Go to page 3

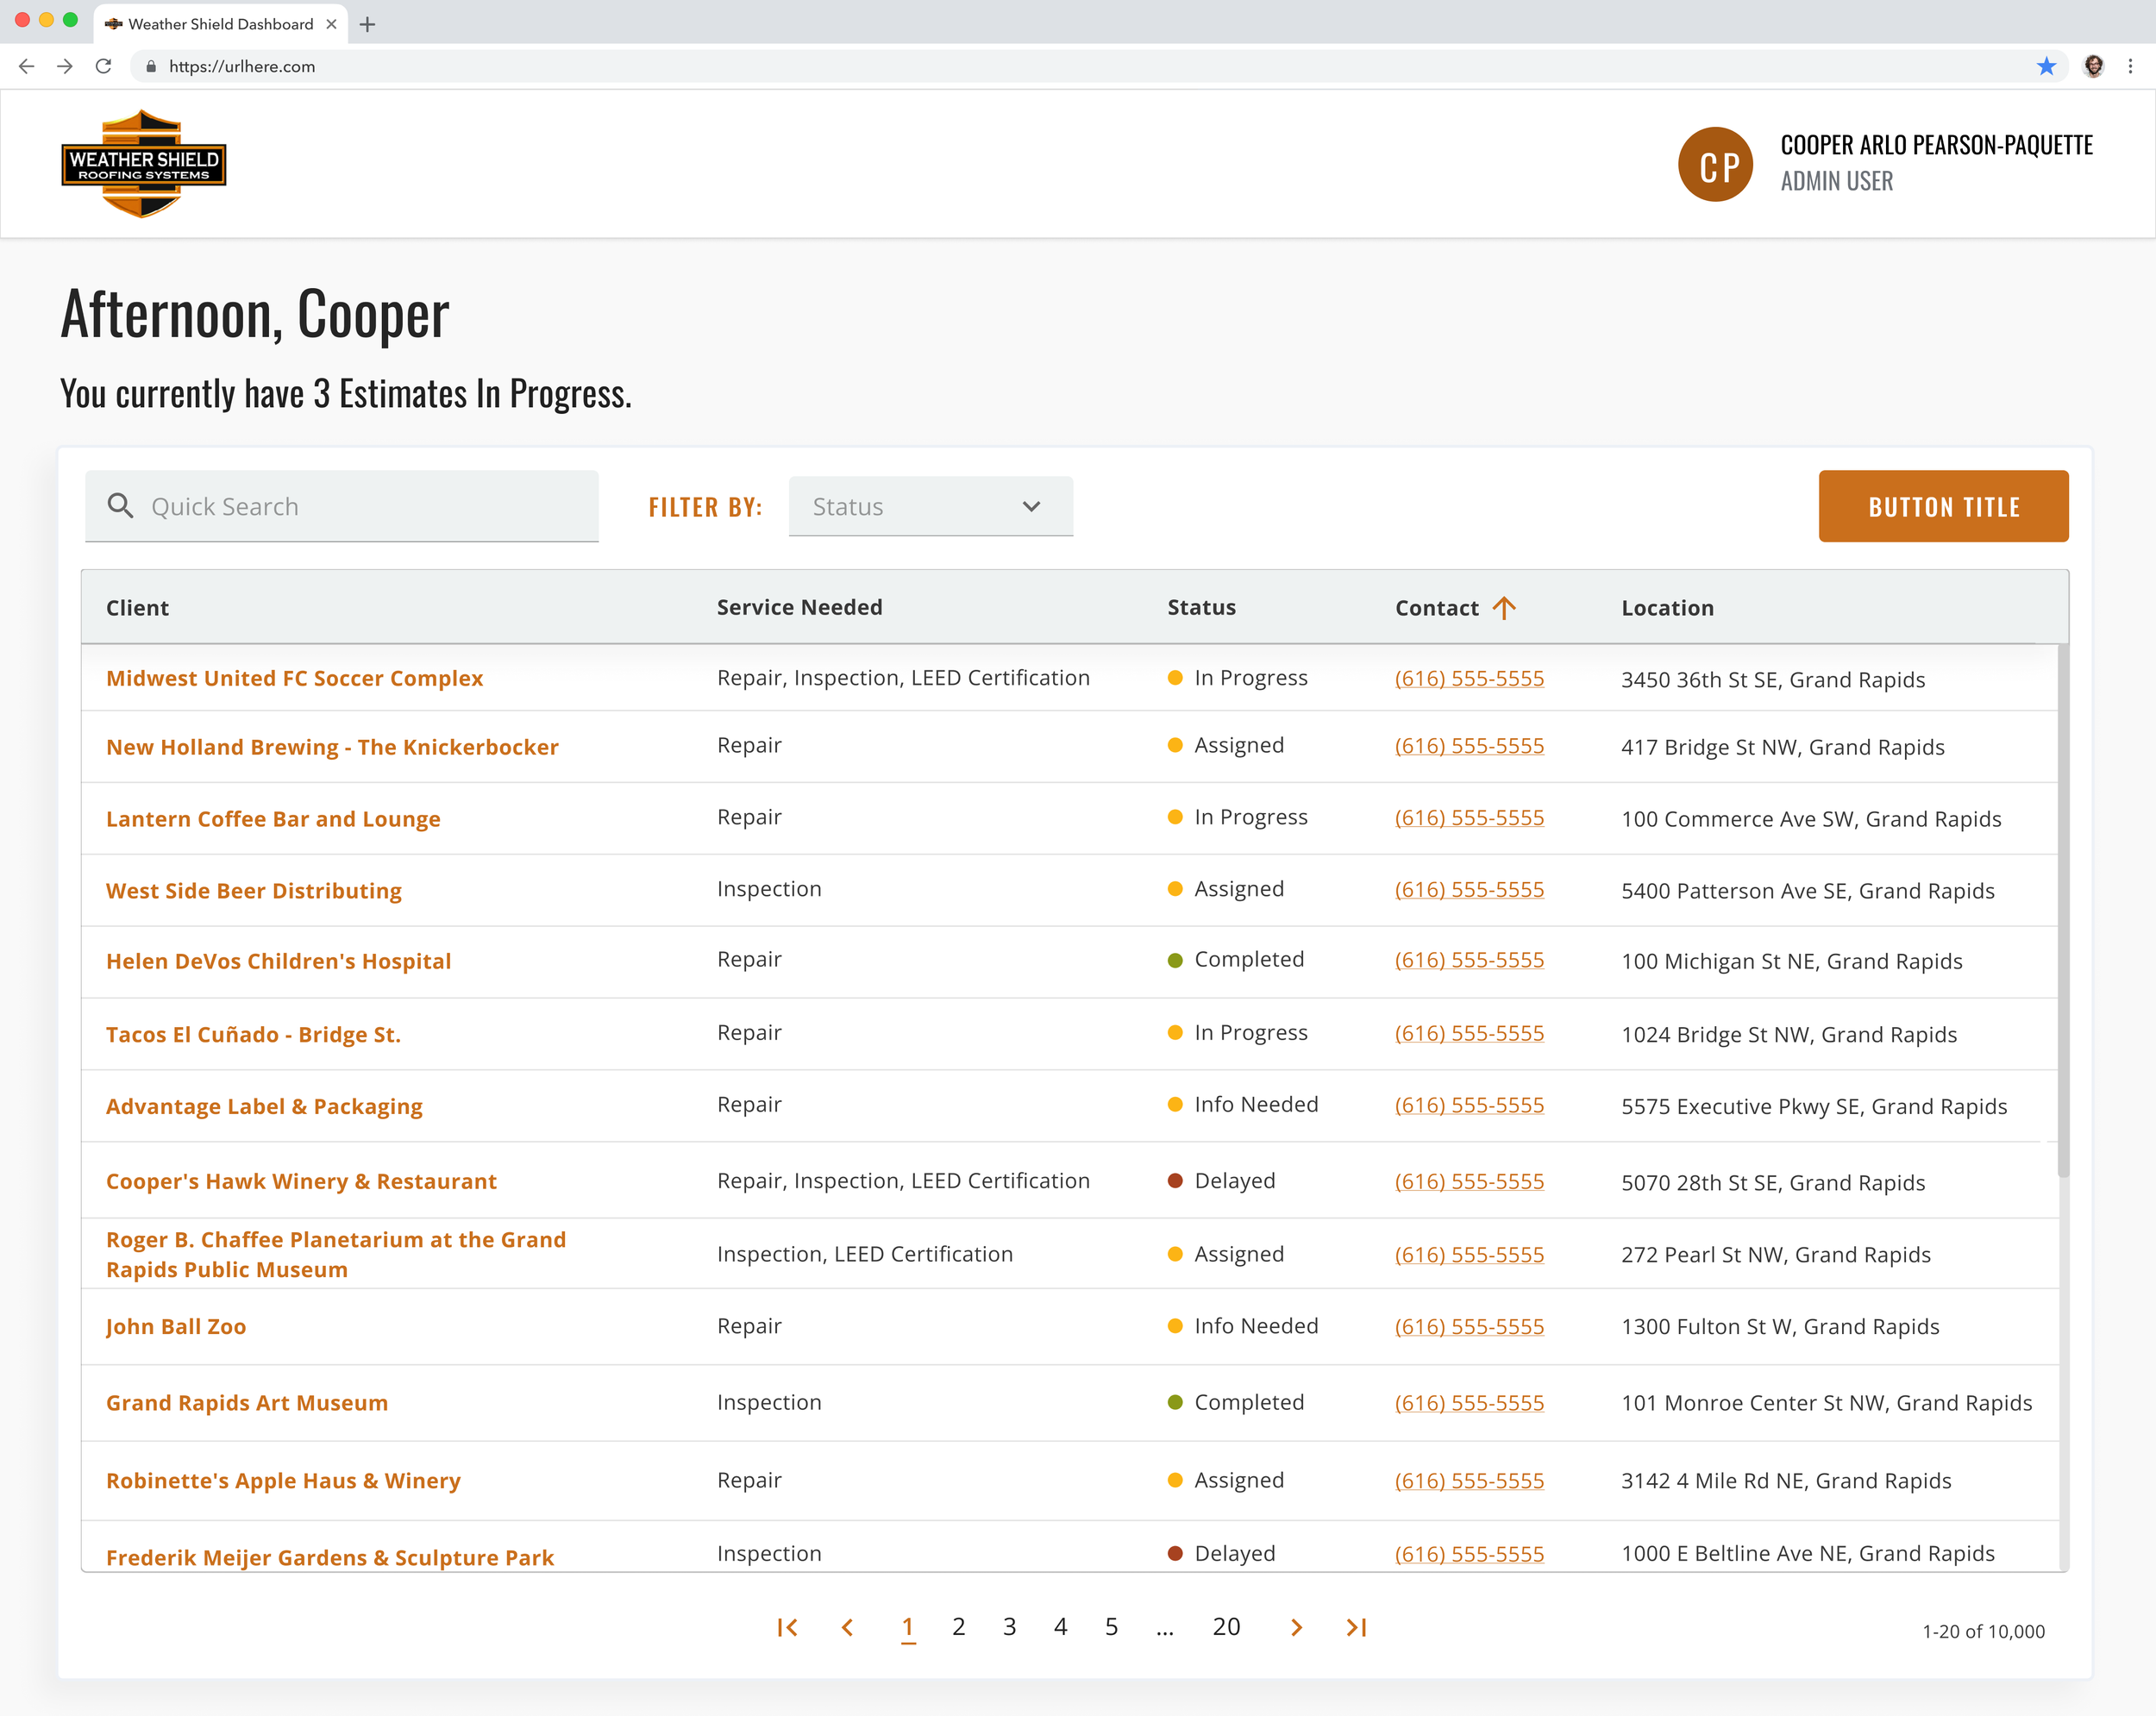coord(1009,1627)
